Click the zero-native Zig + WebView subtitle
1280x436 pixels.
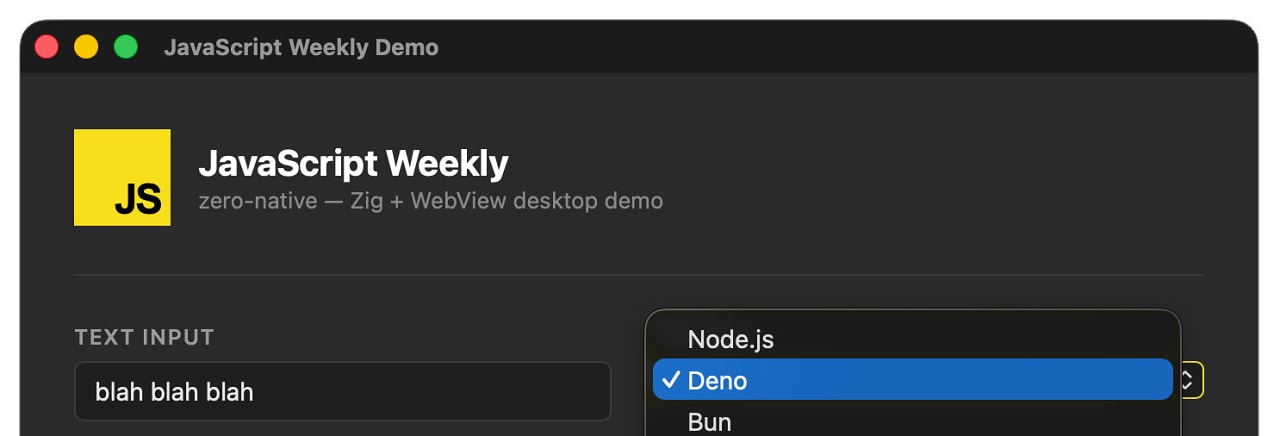[430, 201]
